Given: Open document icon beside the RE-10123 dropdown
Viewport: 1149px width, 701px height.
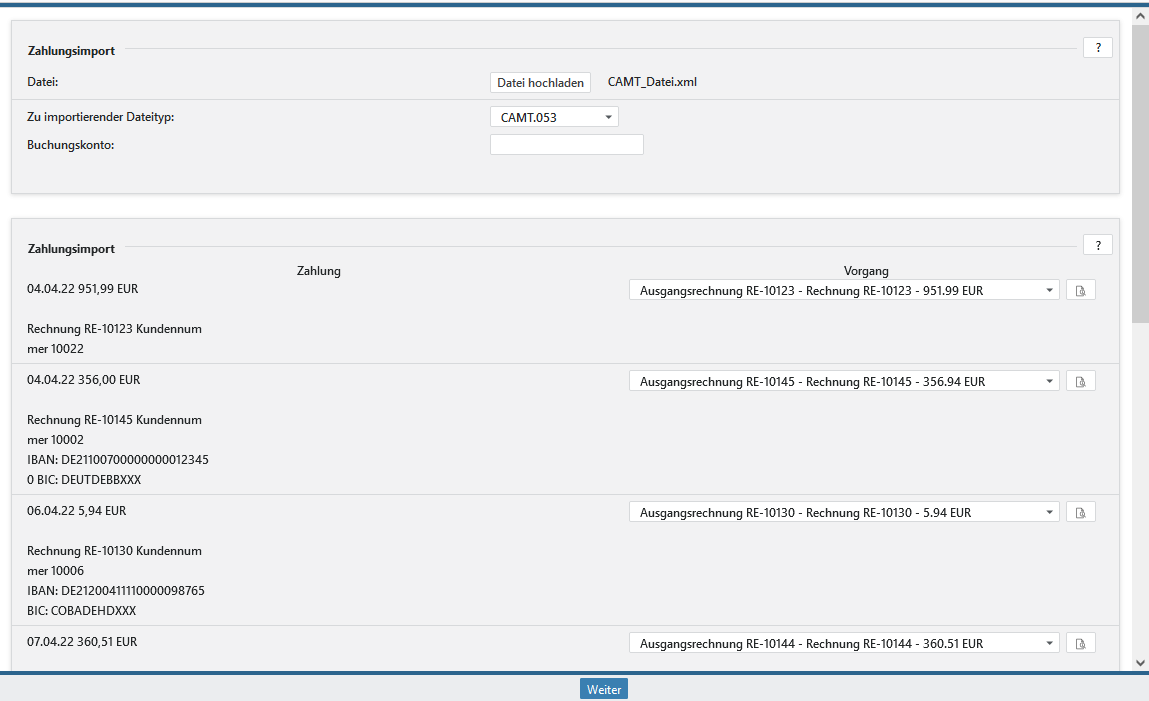Looking at the screenshot, I should (x=1080, y=290).
